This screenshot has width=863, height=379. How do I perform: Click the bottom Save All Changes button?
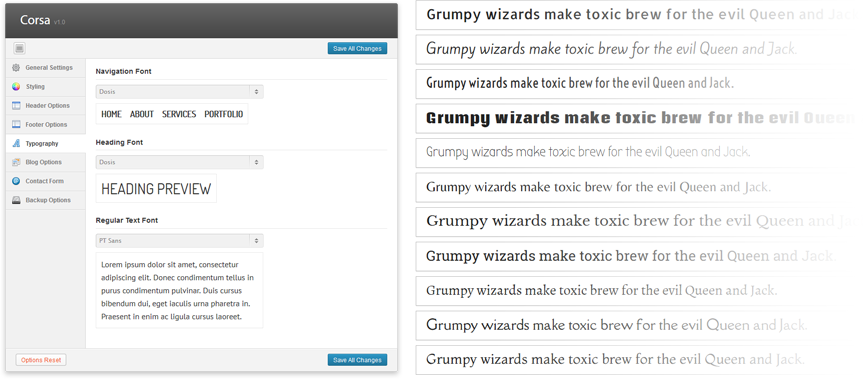point(357,360)
